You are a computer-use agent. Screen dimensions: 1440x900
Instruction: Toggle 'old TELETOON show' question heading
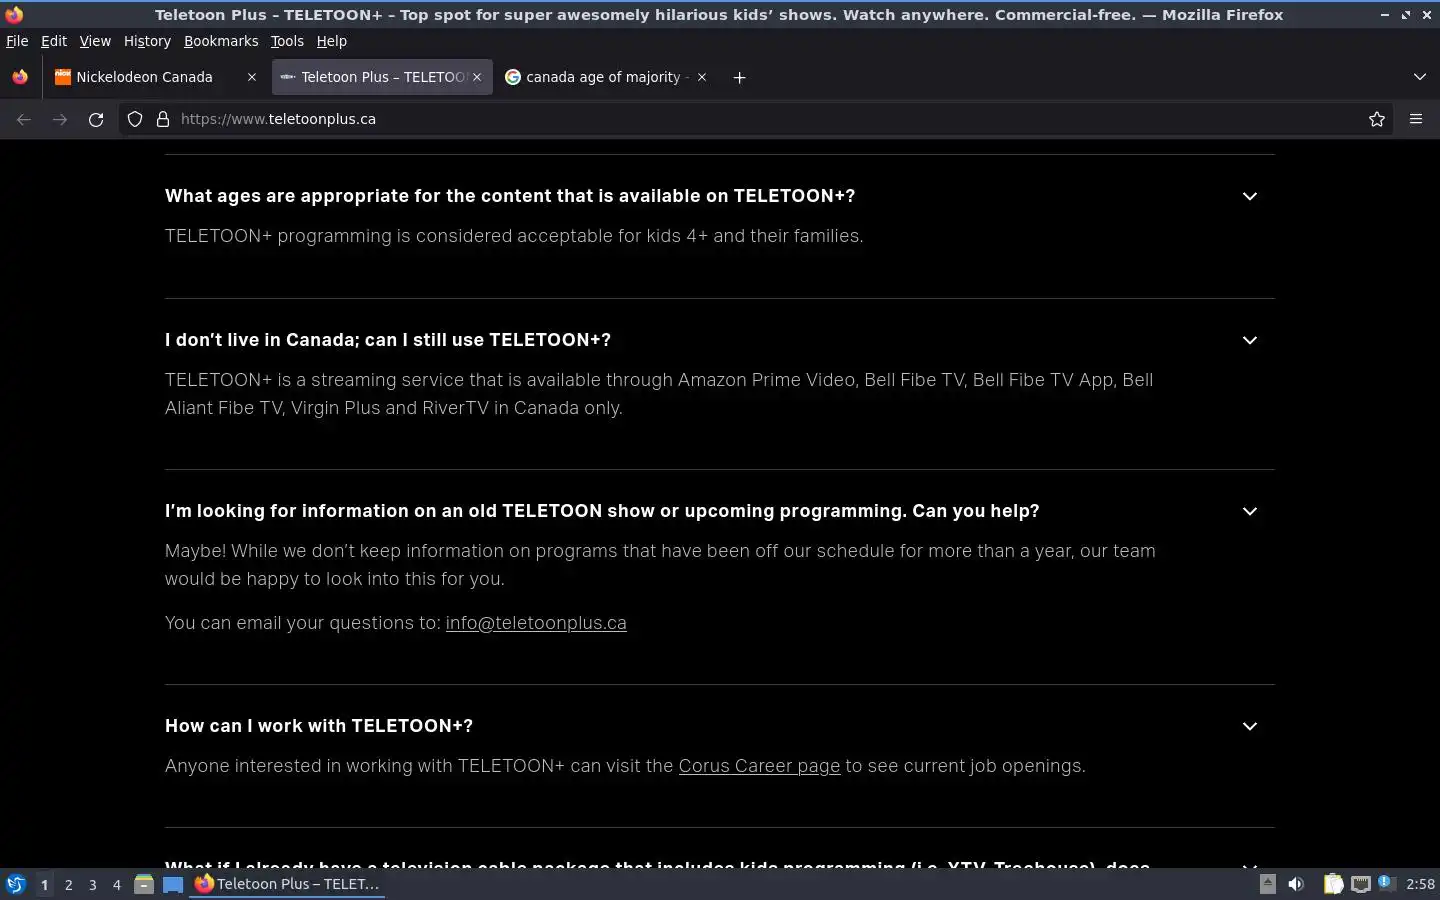tap(602, 511)
